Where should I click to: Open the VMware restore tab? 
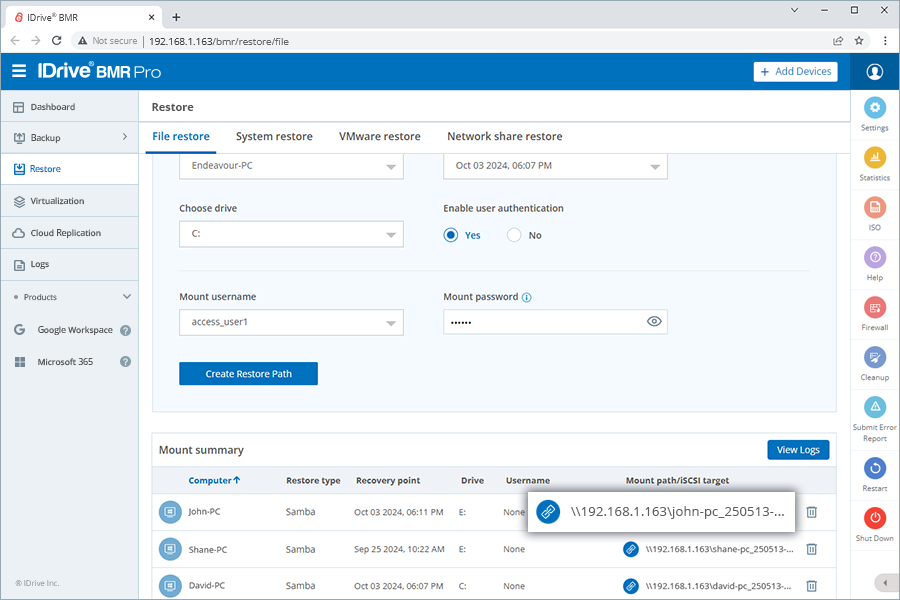(x=379, y=137)
